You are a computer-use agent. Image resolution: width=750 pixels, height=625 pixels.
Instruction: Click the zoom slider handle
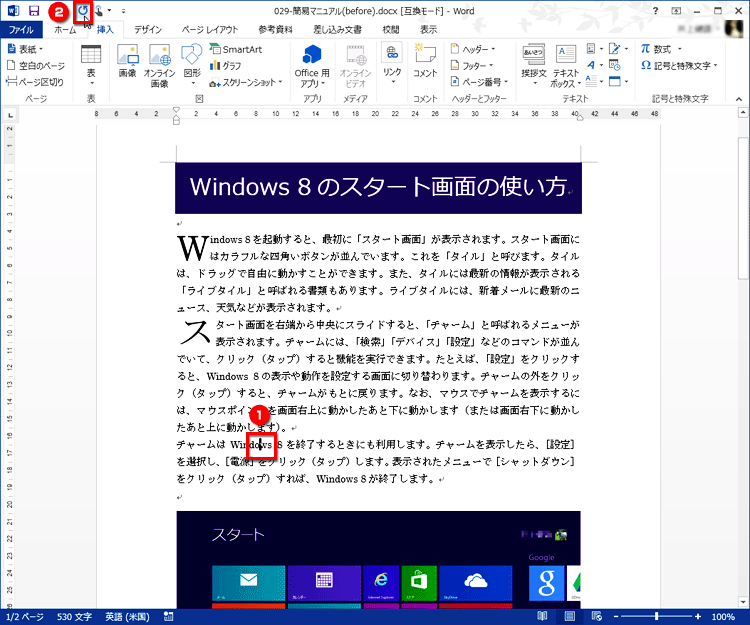[x=657, y=617]
